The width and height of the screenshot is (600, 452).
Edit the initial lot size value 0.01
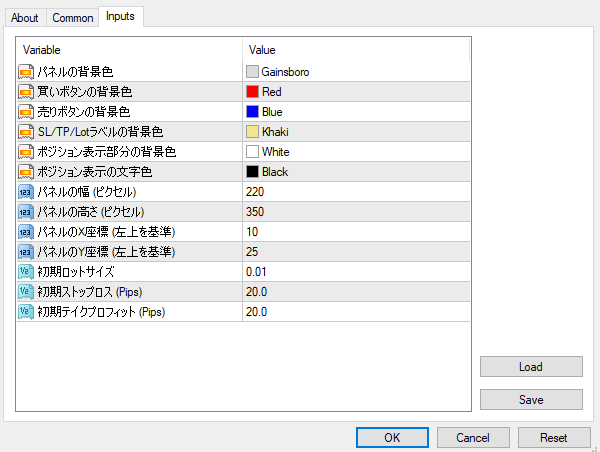pos(356,272)
